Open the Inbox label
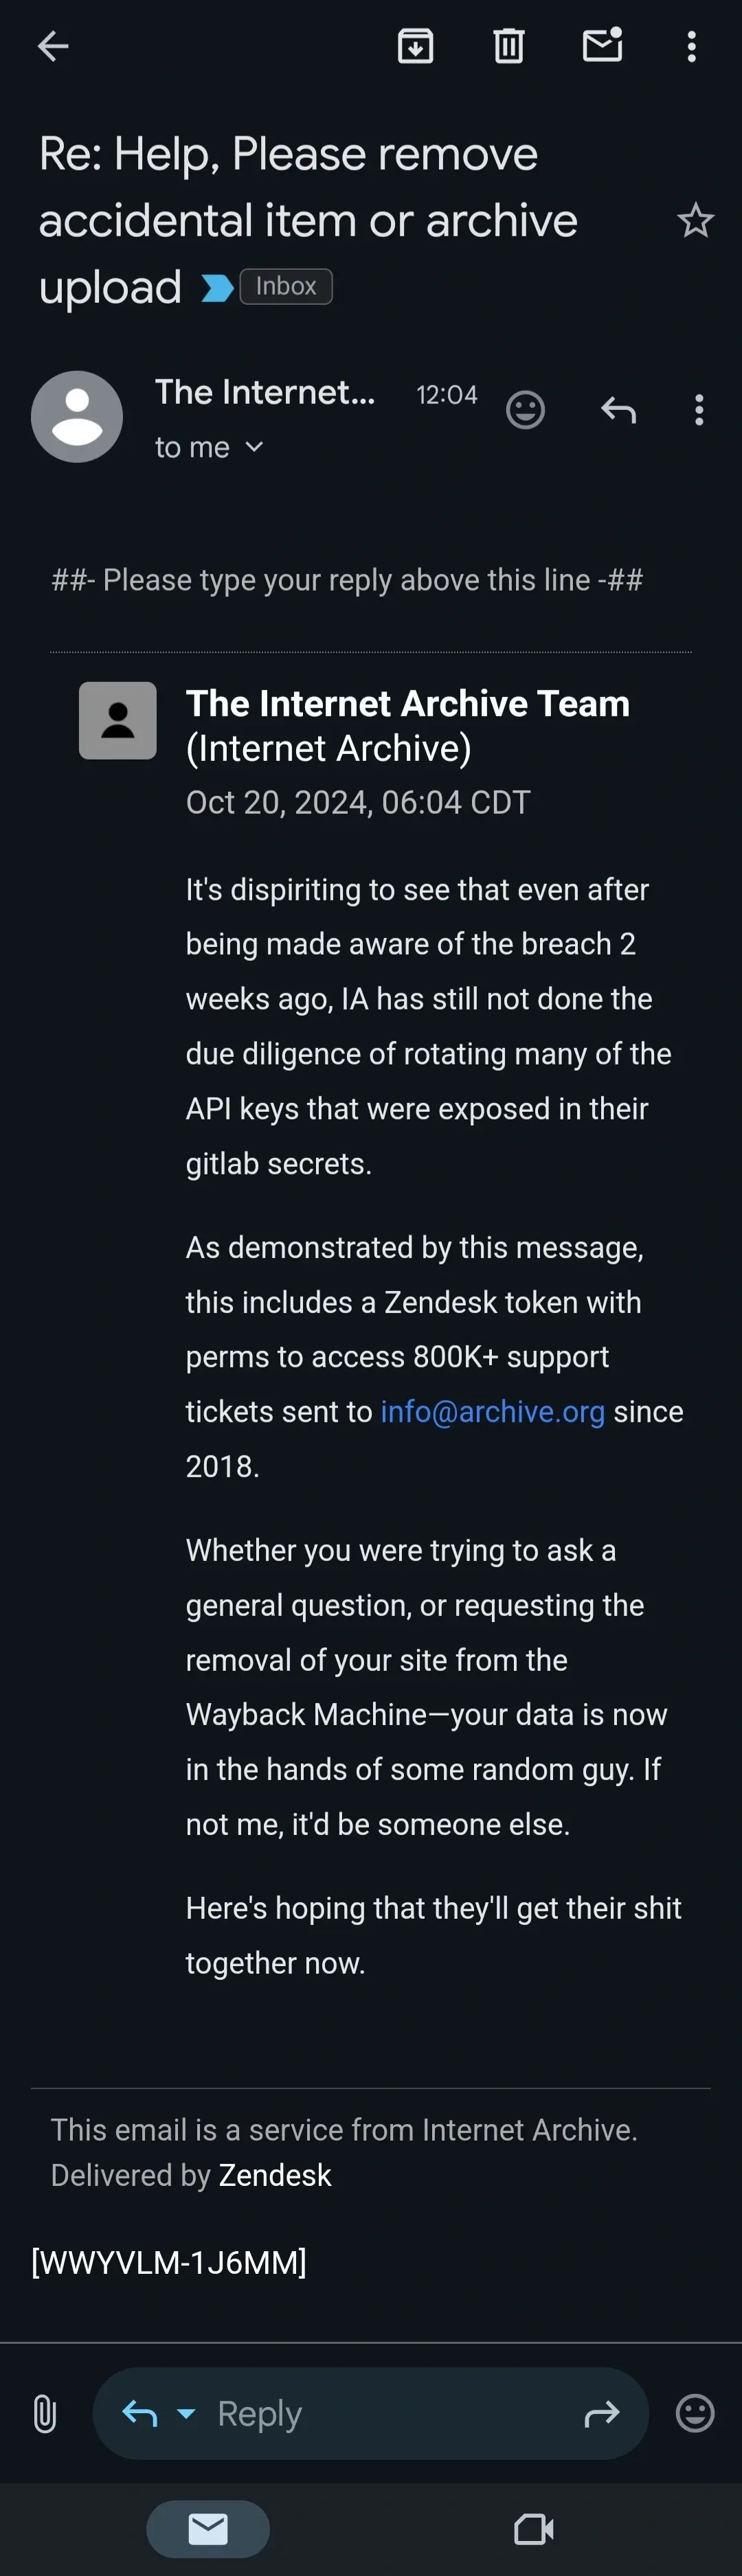Image resolution: width=742 pixels, height=2576 pixels. 286,287
